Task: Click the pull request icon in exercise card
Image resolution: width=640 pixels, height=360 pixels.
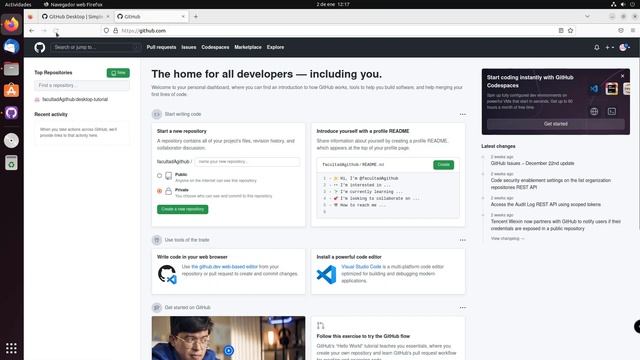Action: pos(320,325)
